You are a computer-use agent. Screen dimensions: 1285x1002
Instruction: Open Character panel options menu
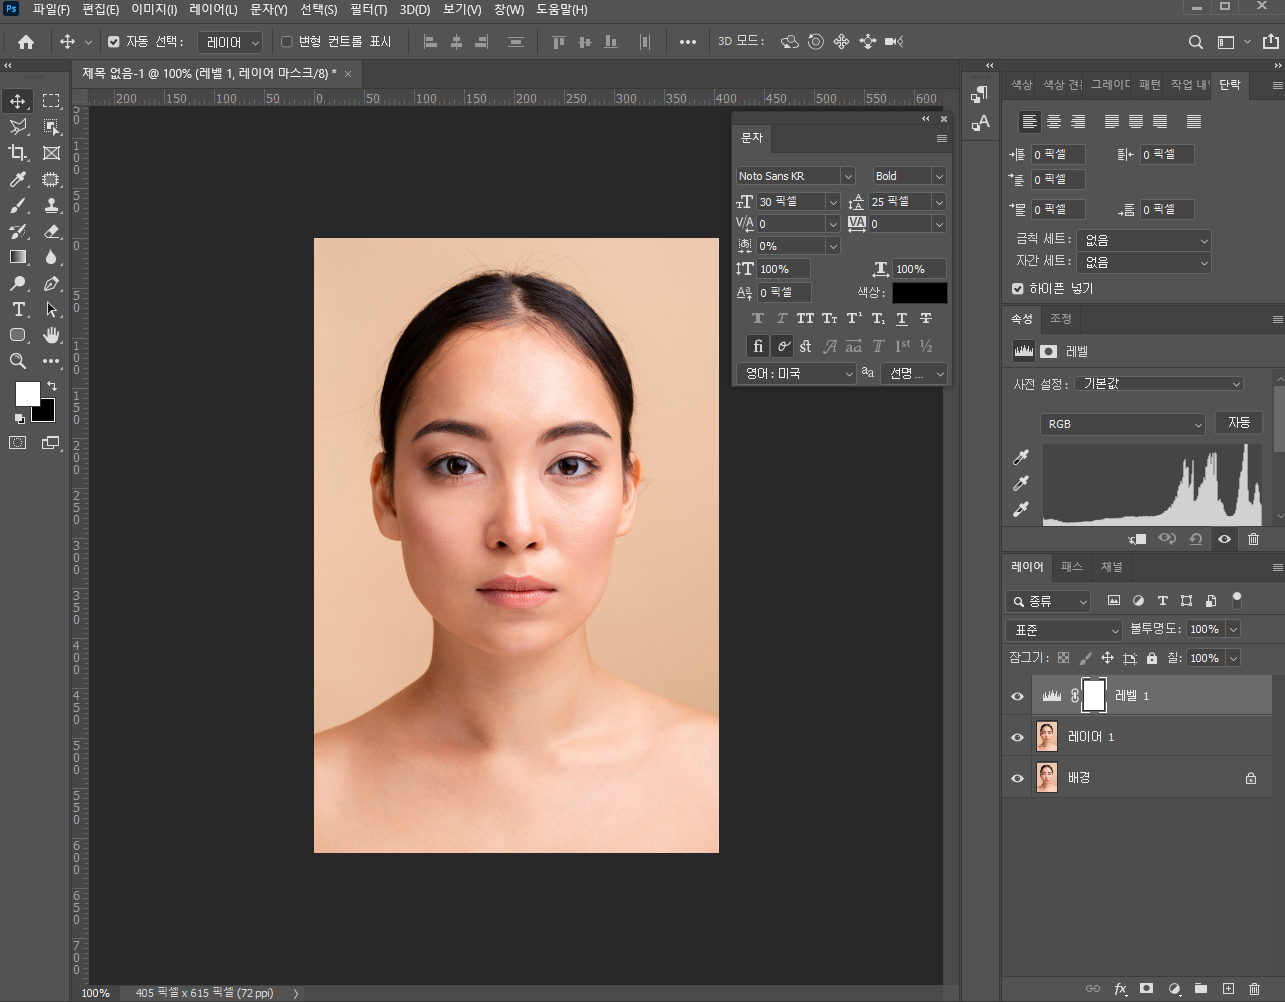point(941,139)
